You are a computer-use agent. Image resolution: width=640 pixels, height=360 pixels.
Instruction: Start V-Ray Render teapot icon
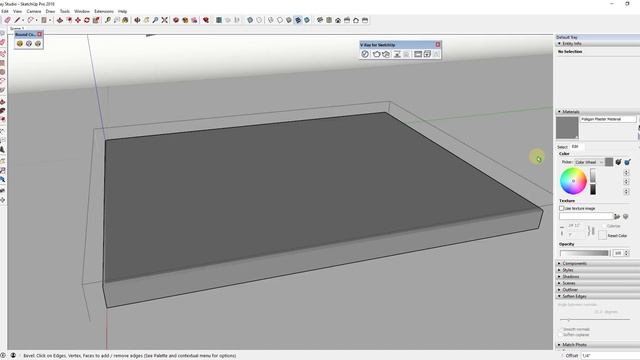pyautogui.click(x=376, y=54)
